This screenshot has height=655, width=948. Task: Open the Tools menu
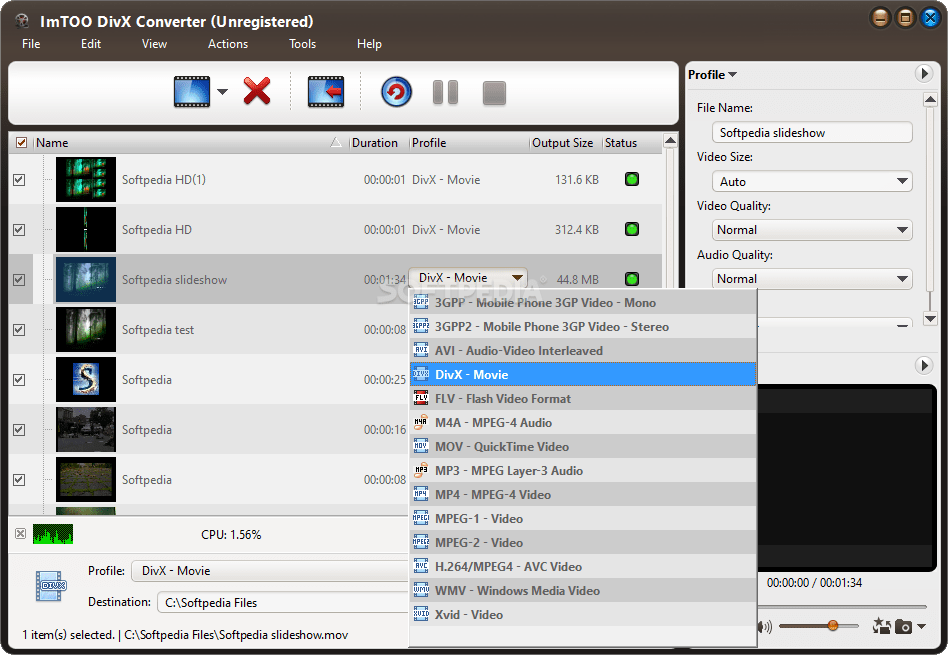click(x=302, y=44)
